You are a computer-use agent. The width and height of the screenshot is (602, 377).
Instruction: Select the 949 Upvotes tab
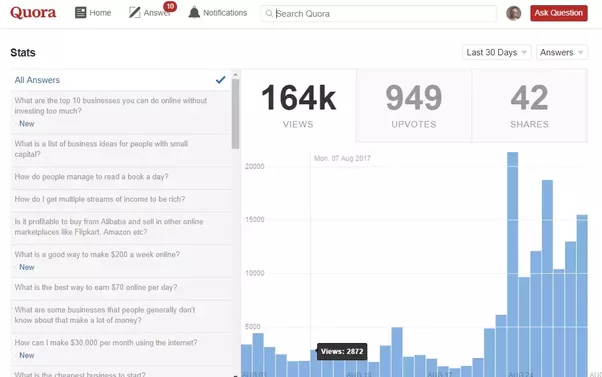(414, 106)
